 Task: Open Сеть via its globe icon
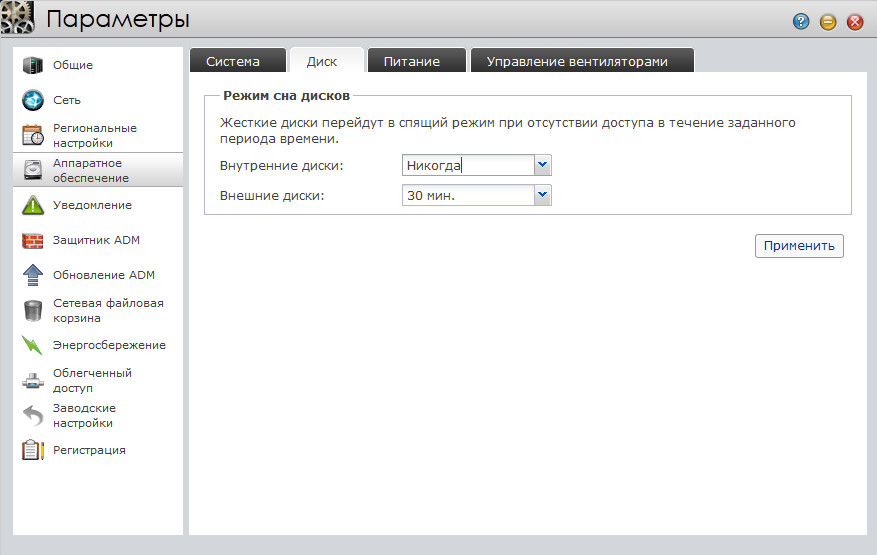pos(33,100)
